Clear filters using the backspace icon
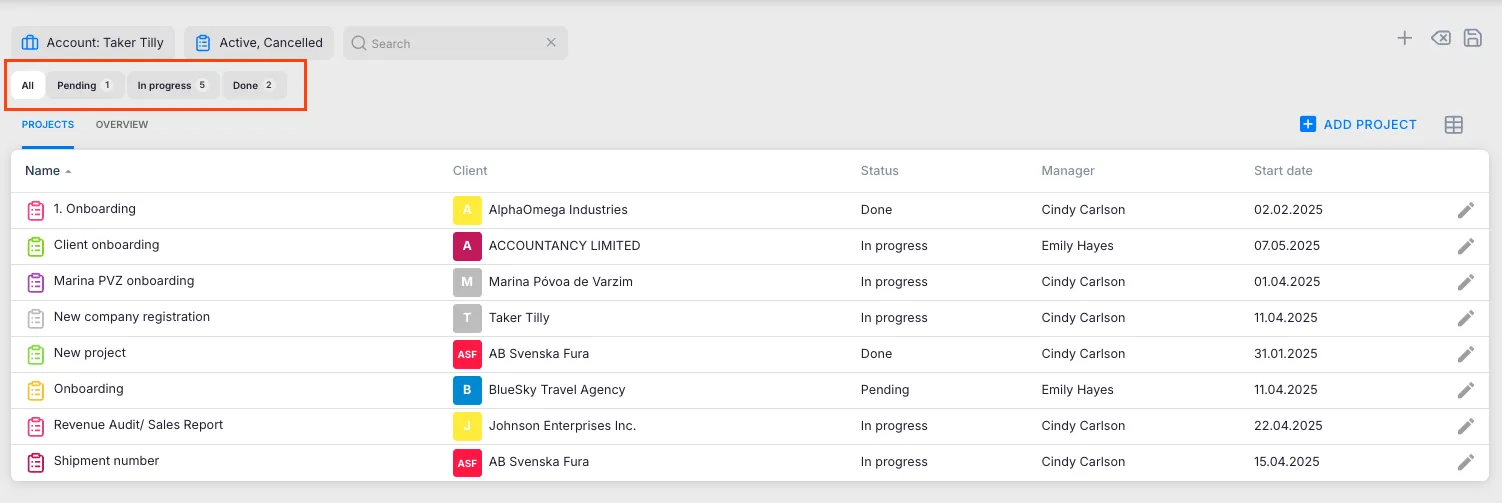Viewport: 1502px width, 503px height. pyautogui.click(x=1440, y=38)
